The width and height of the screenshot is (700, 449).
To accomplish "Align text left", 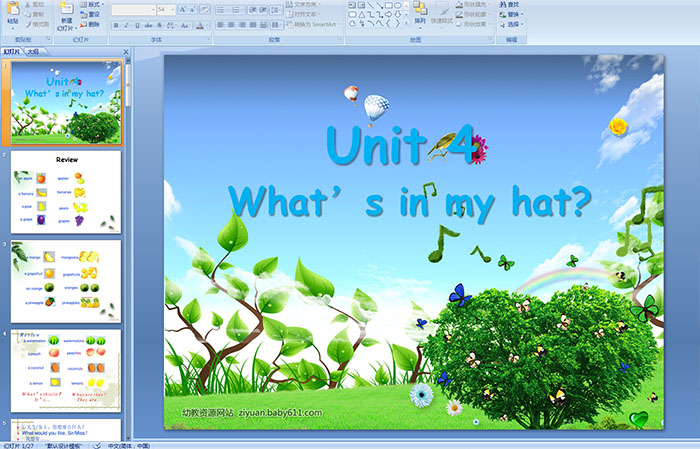I will 221,25.
